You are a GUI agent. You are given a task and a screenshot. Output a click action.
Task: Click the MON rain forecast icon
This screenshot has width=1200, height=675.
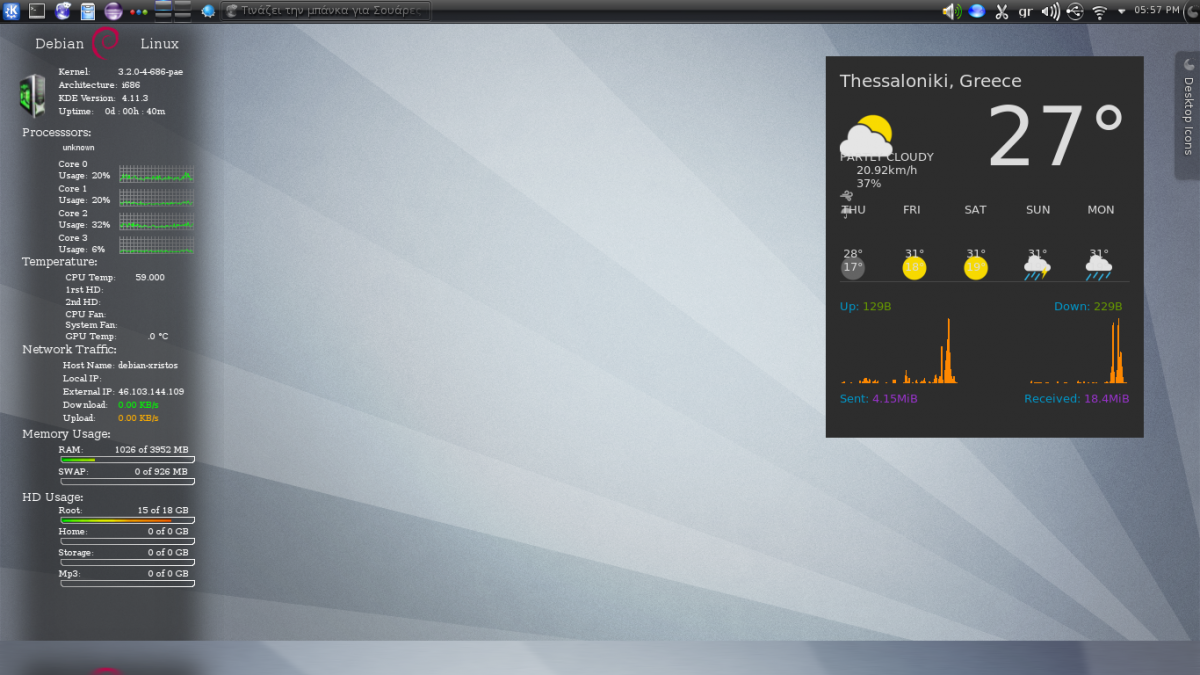(x=1099, y=268)
